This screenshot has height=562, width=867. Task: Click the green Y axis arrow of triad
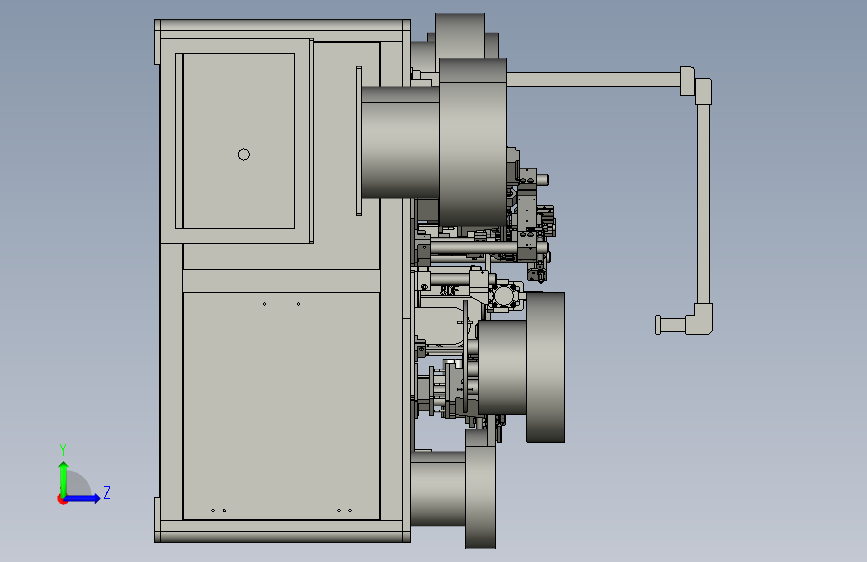pos(64,478)
